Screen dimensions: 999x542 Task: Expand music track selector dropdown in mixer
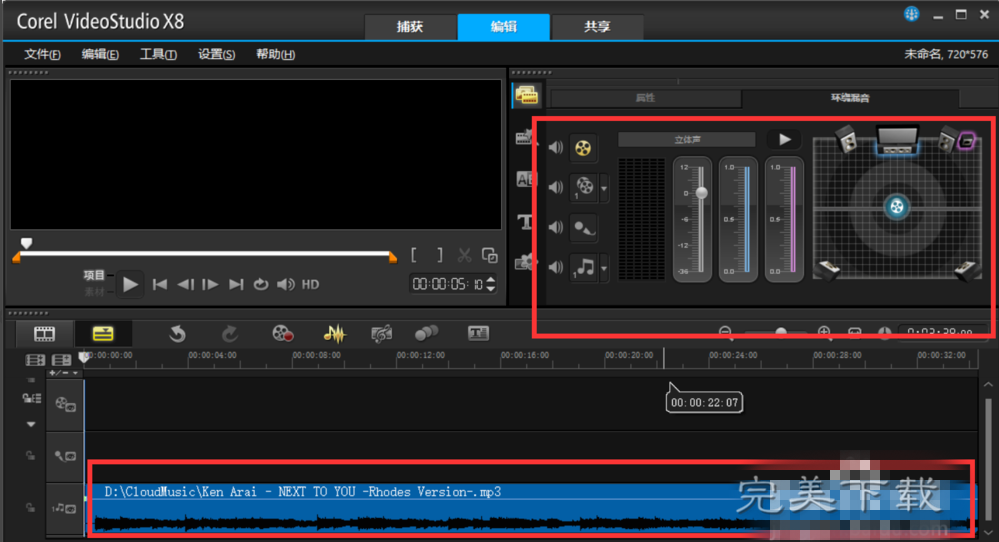[x=604, y=269]
